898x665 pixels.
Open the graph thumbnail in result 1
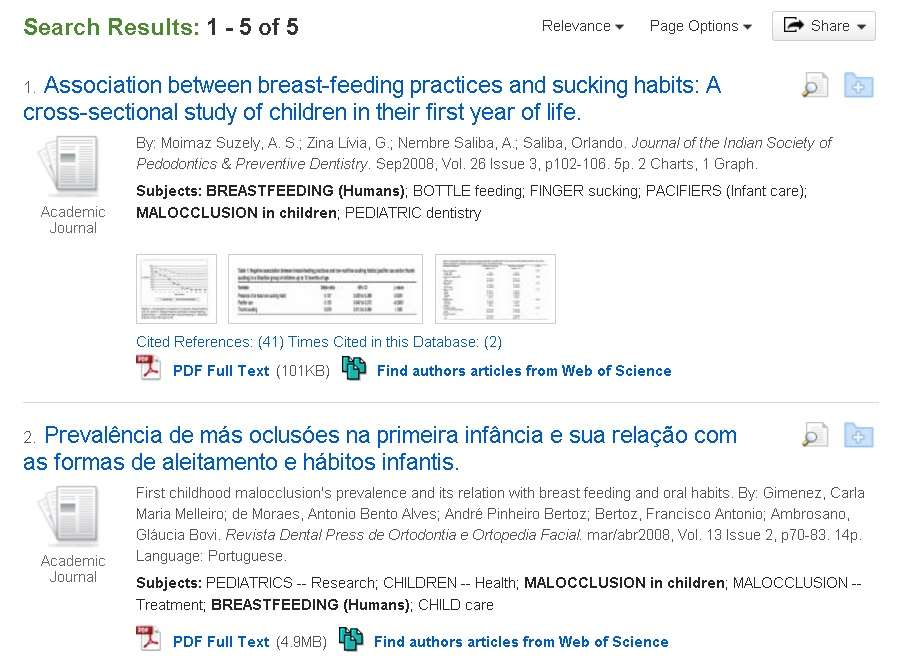coord(176,289)
